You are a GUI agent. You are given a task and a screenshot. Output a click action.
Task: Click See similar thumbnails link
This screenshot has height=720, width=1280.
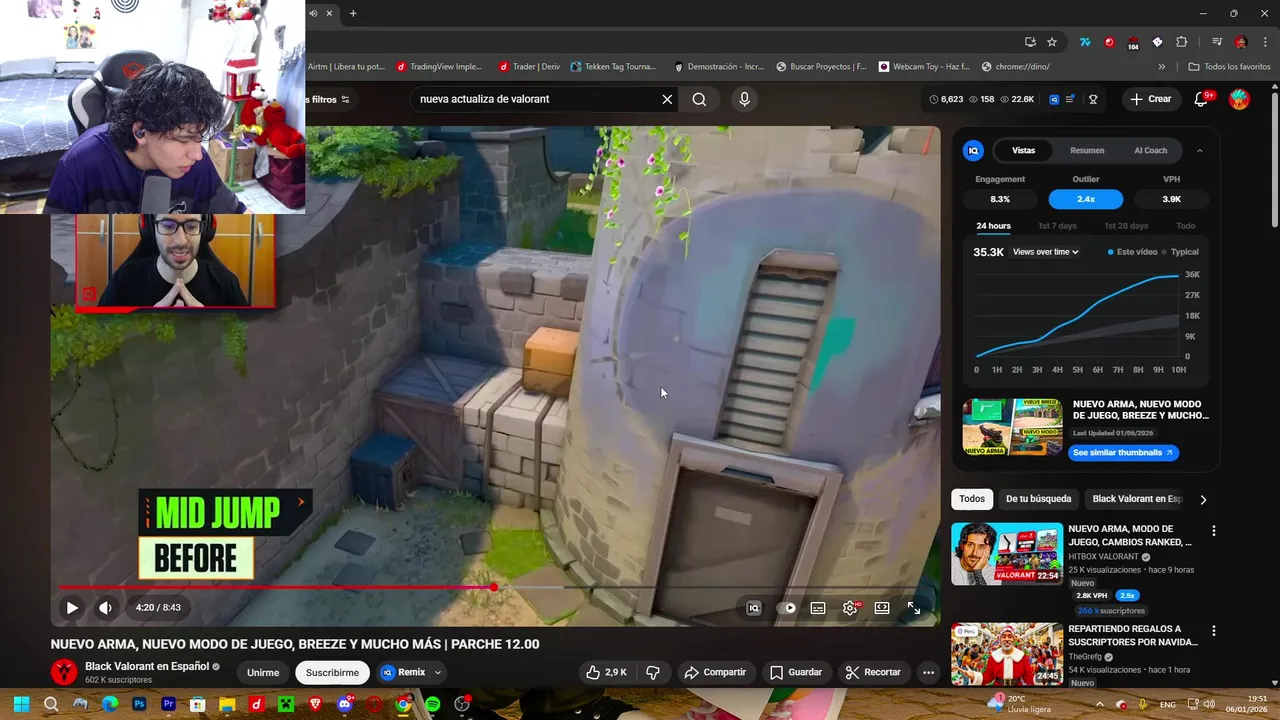click(x=1123, y=453)
